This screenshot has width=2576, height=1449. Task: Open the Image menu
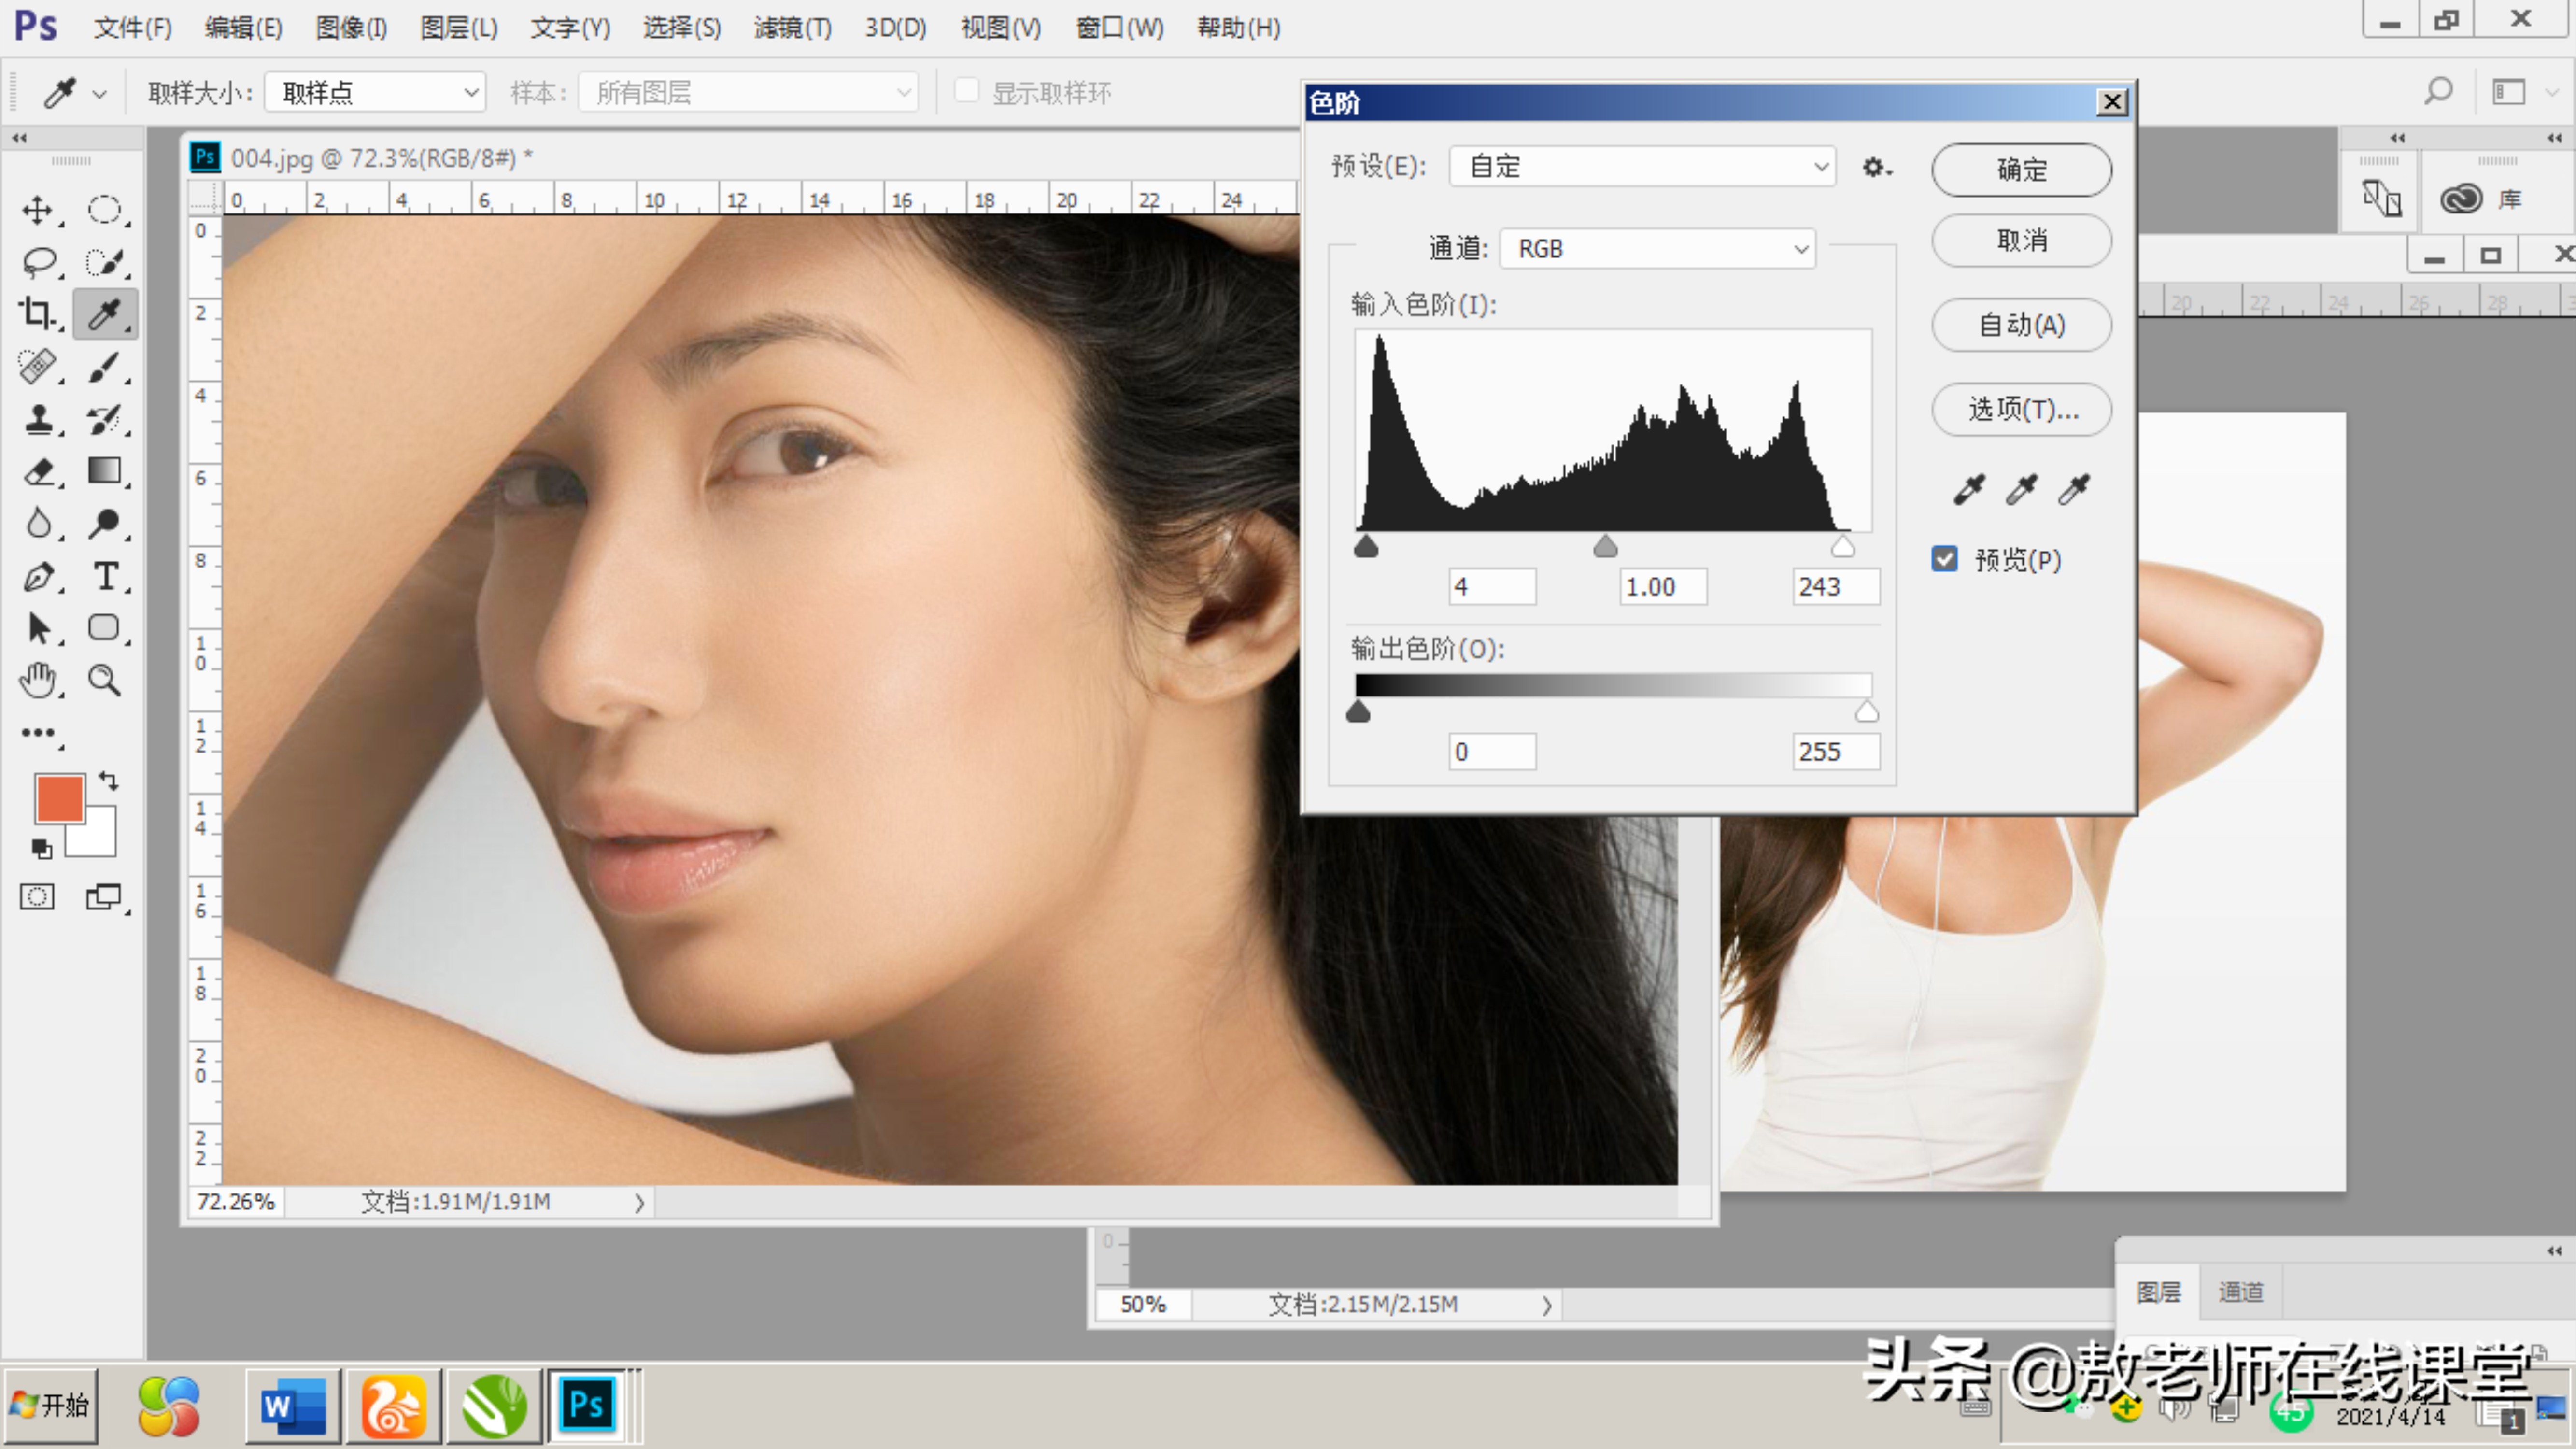click(x=351, y=27)
